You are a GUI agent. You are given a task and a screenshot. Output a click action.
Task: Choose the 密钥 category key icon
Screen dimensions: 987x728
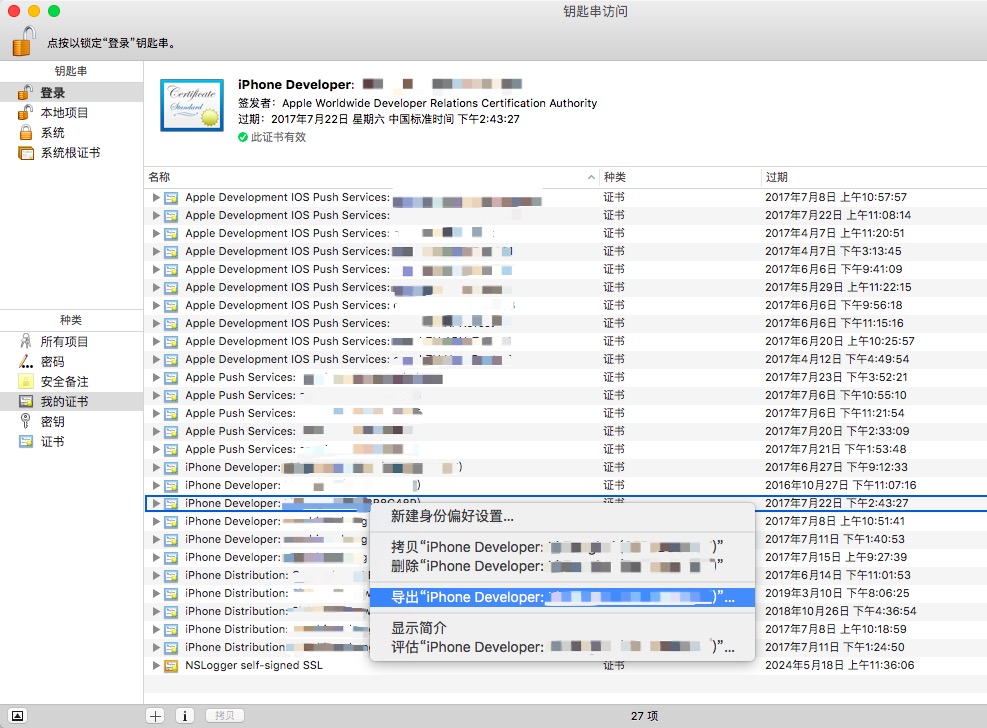point(26,422)
